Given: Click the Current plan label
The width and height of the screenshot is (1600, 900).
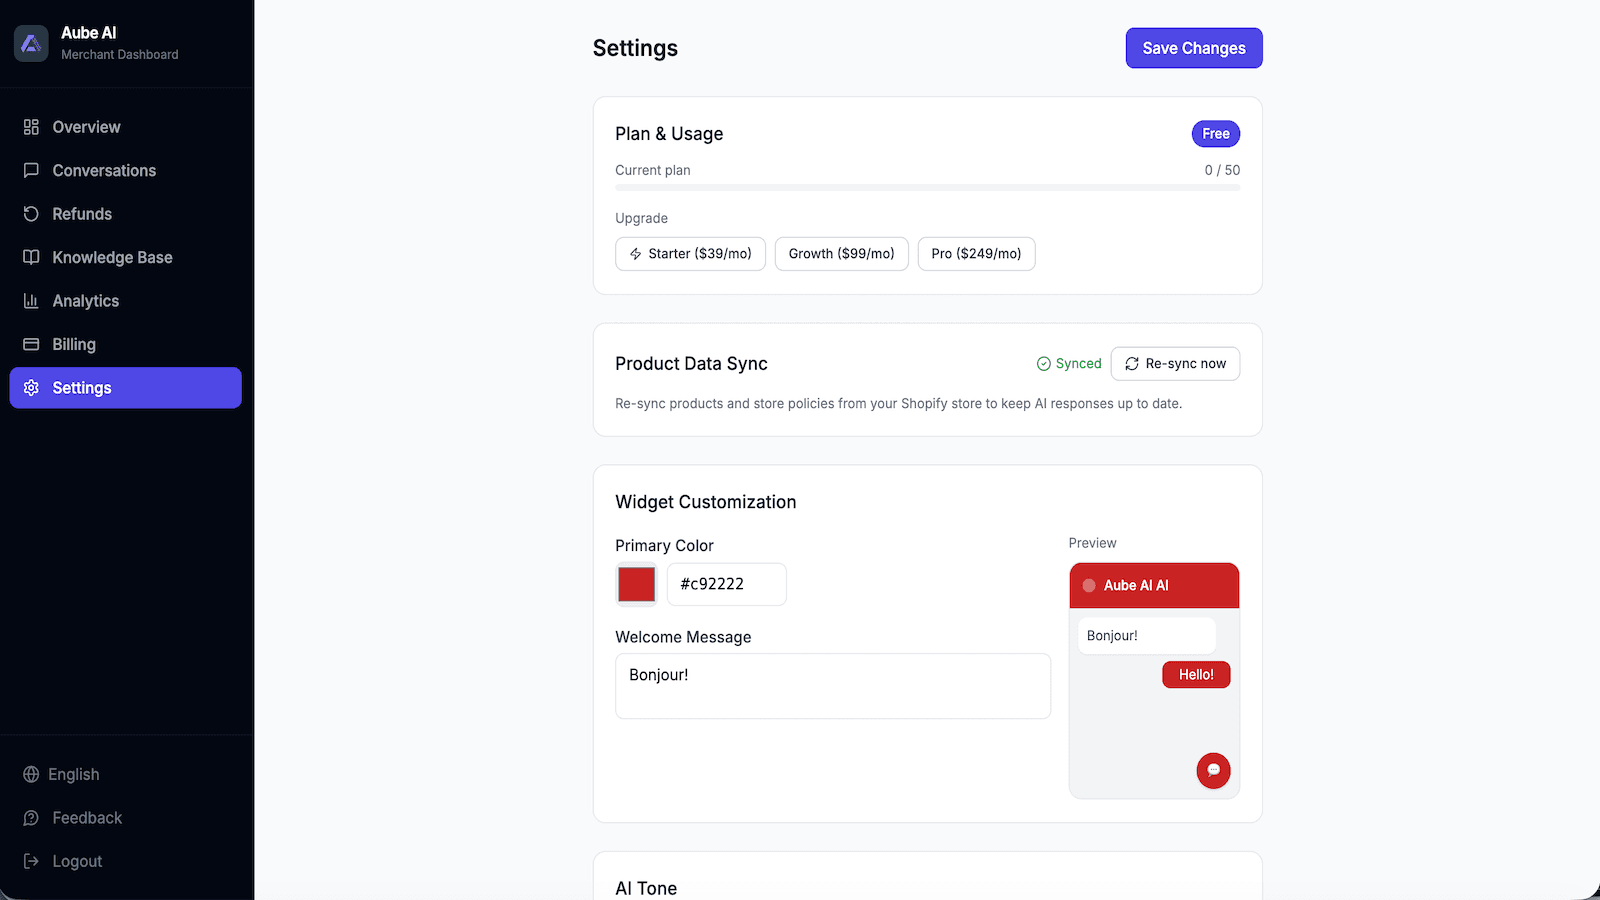Looking at the screenshot, I should click(653, 170).
